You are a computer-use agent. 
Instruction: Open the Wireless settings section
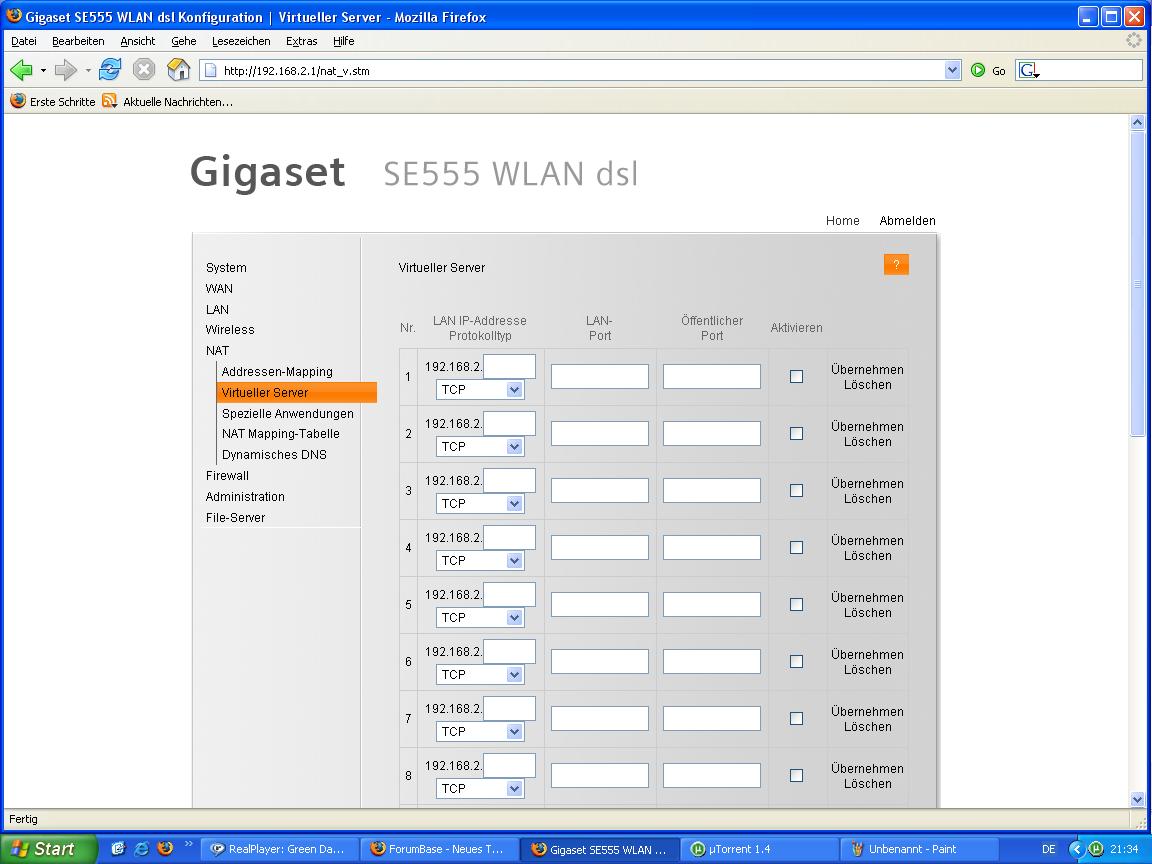tap(230, 329)
